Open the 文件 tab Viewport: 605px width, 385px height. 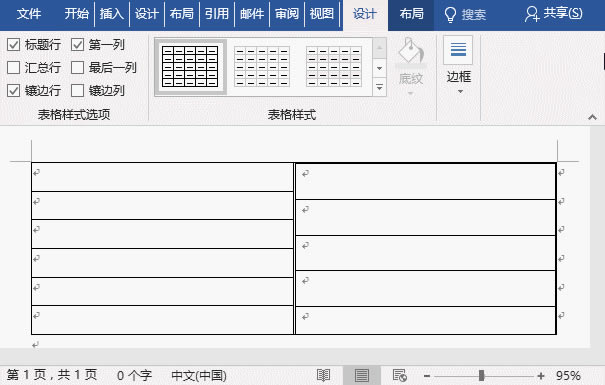coord(29,14)
